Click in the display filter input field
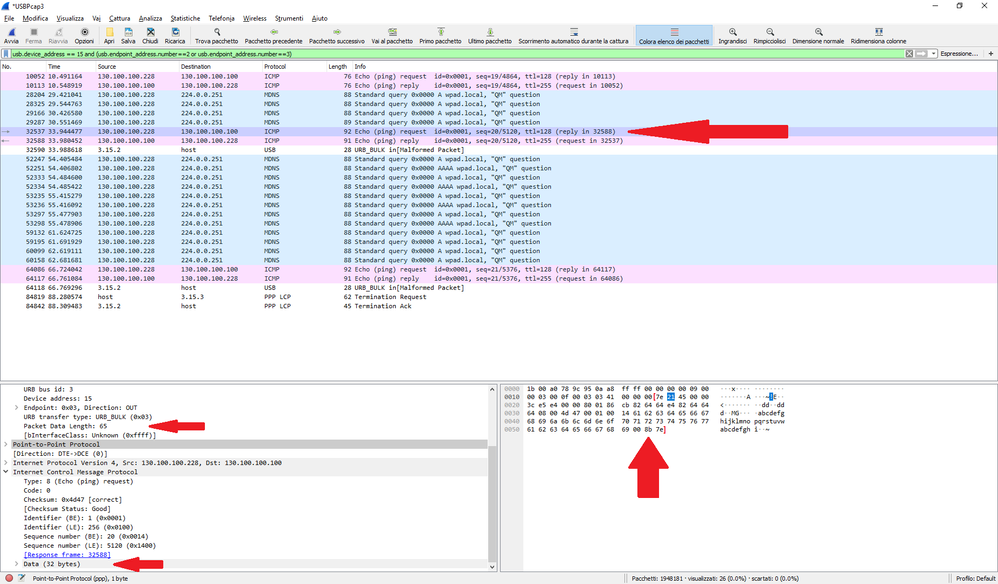Image resolution: width=998 pixels, height=584 pixels. coord(457,54)
